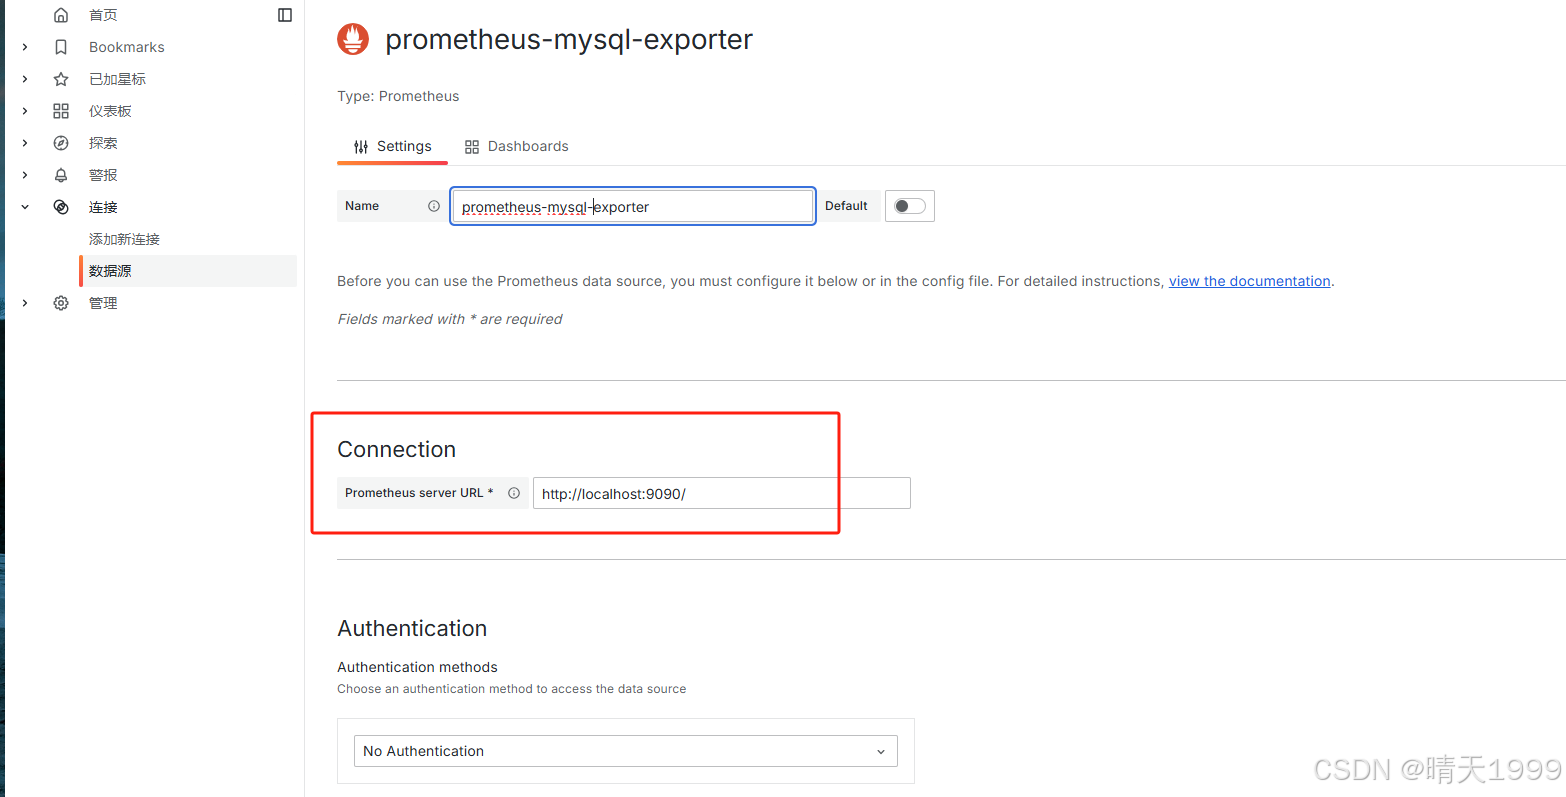Screen dimensions: 1566x797
Task: Open the view the documentation link
Action: point(1250,281)
